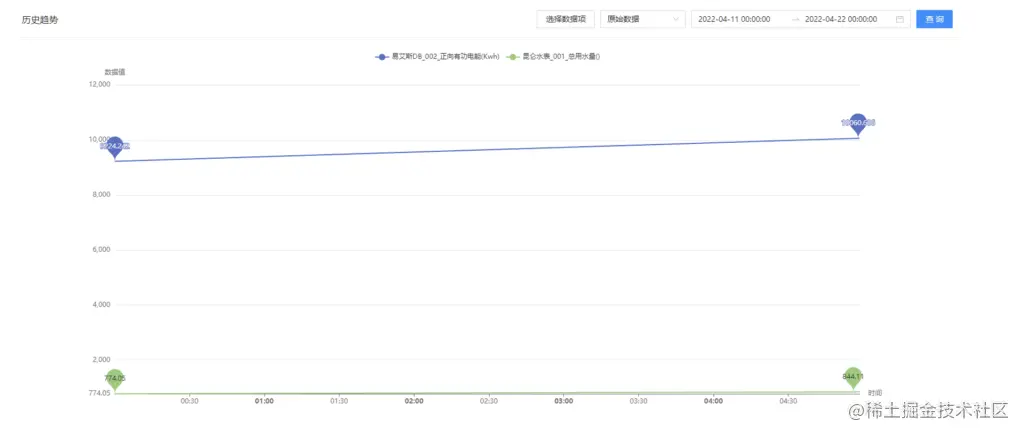The height and width of the screenshot is (436, 1024).
Task: Click the 02:30 x-axis label
Action: [x=488, y=401]
